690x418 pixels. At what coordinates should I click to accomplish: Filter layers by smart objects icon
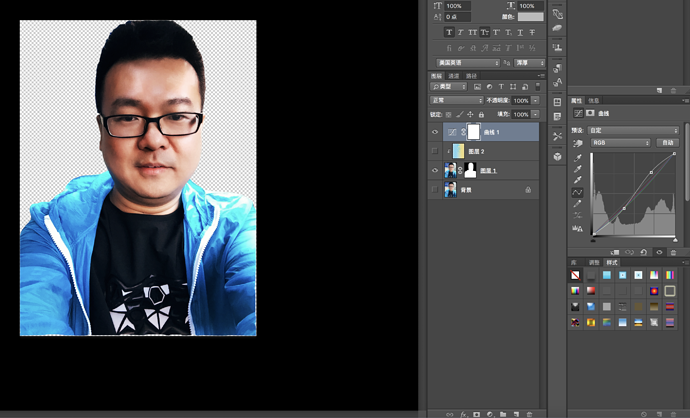click(x=525, y=87)
